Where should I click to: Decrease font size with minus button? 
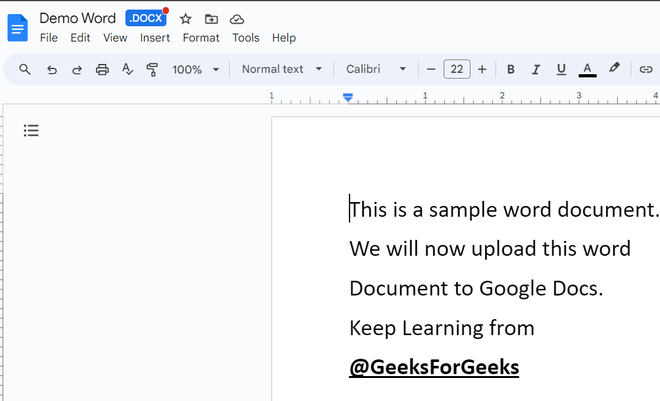click(431, 69)
